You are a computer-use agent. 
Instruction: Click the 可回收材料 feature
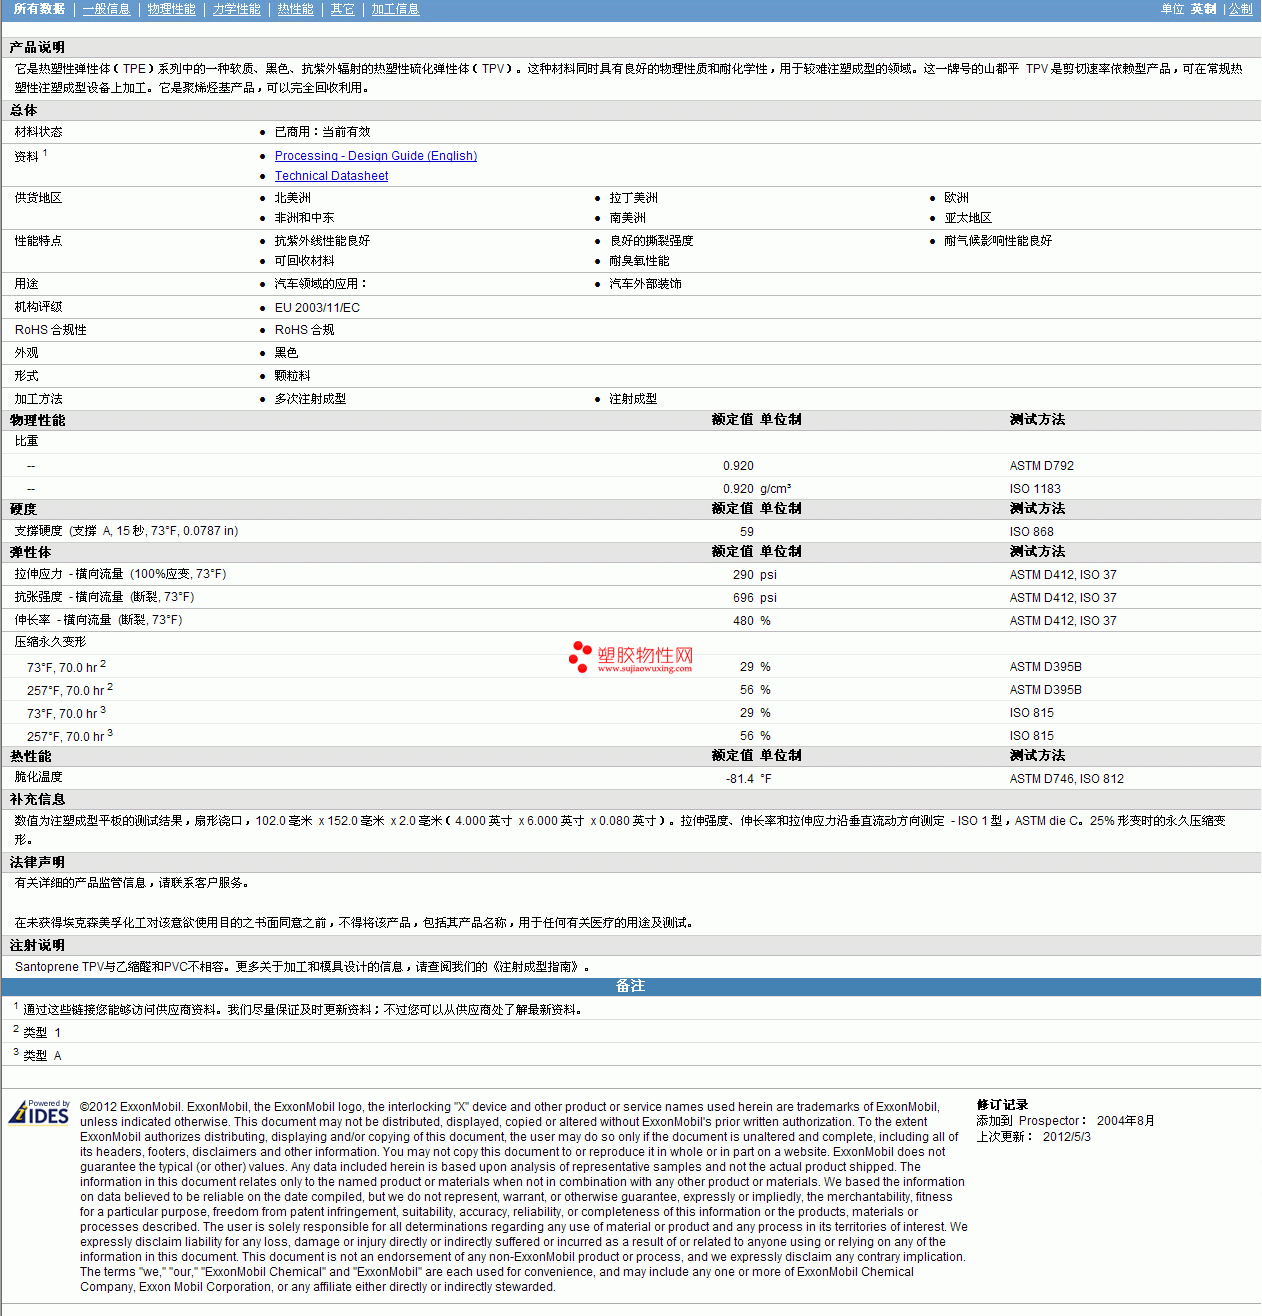tap(304, 261)
